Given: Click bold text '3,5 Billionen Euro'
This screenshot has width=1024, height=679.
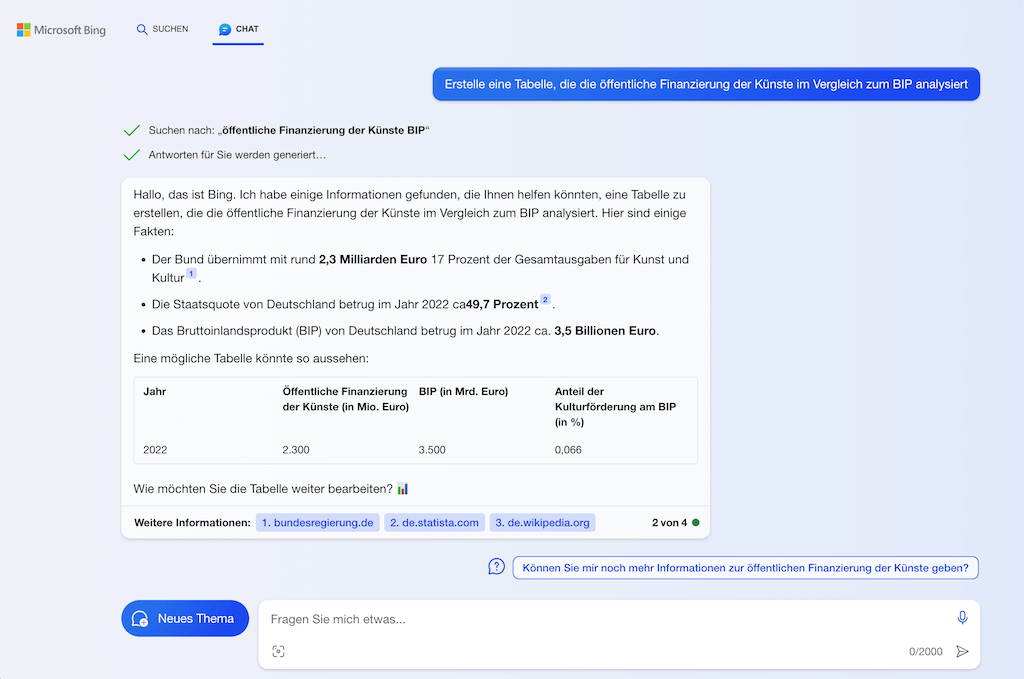Looking at the screenshot, I should (605, 331).
